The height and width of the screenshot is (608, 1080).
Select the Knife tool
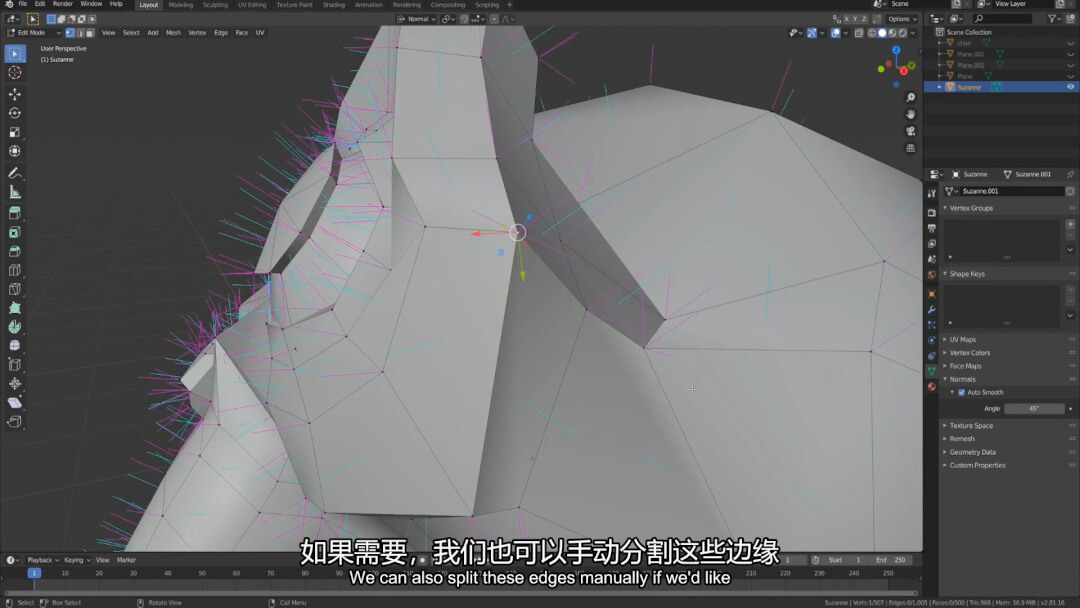point(14,289)
